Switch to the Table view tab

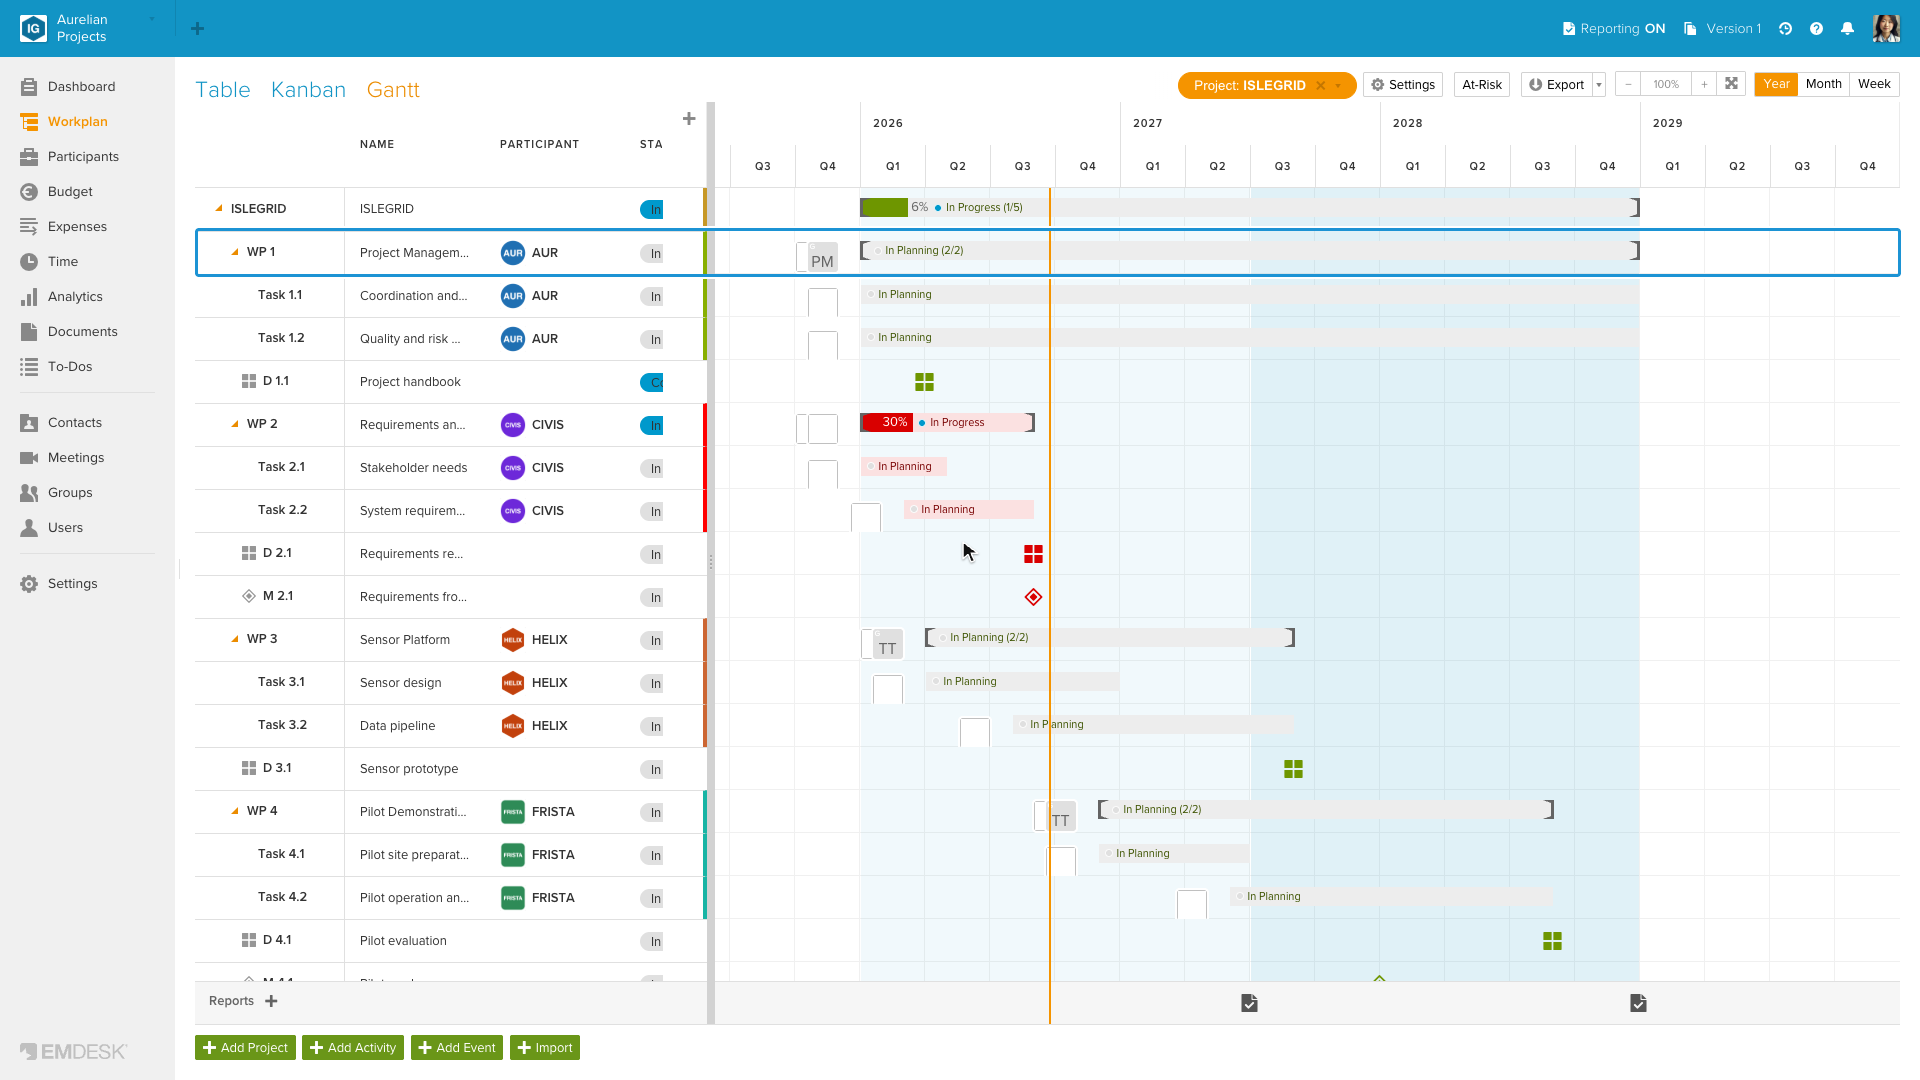click(222, 90)
